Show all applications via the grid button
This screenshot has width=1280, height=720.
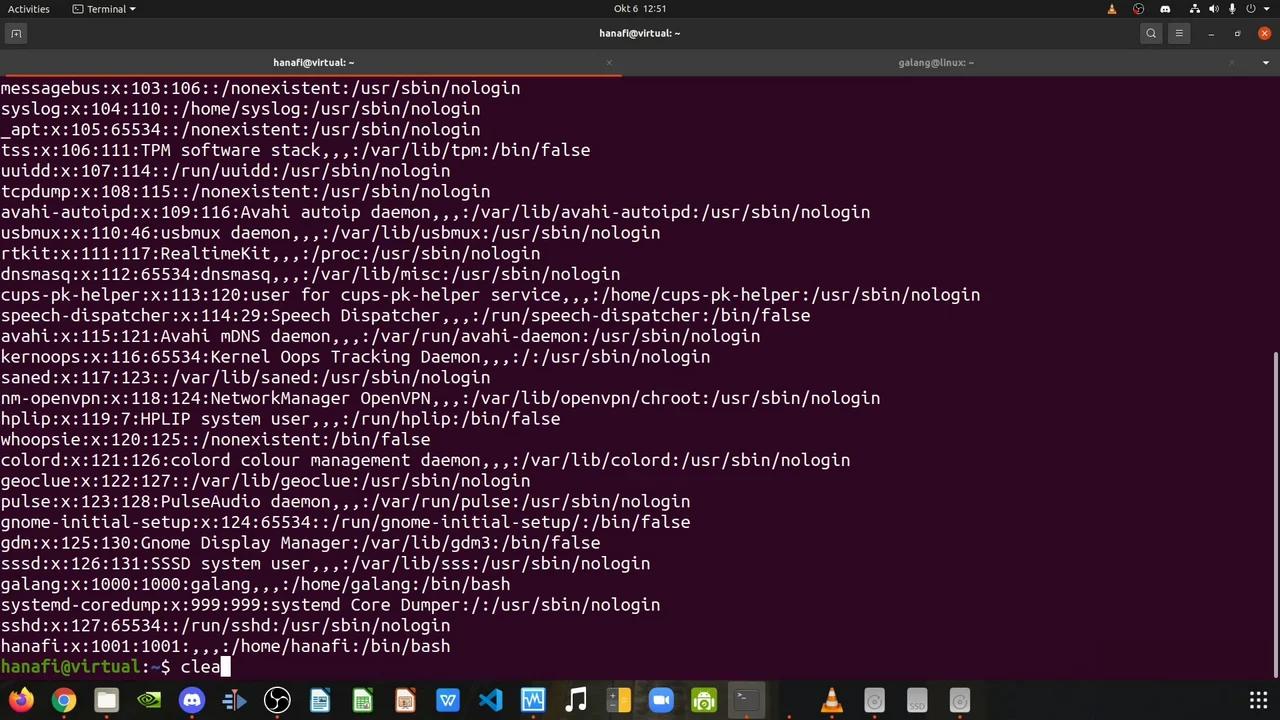pos(1258,700)
